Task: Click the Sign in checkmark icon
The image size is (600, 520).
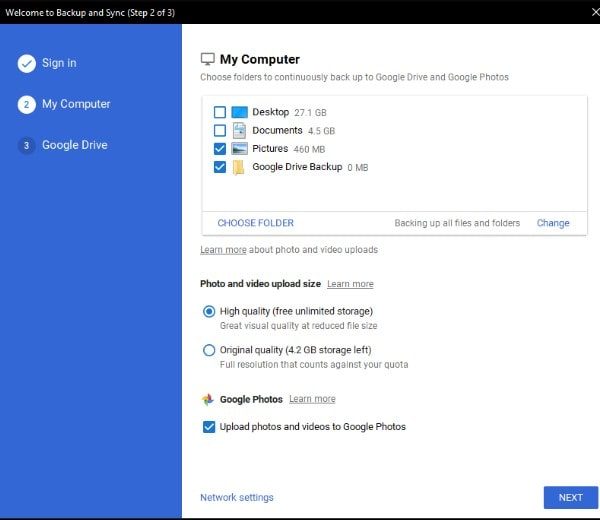Action: (x=27, y=64)
